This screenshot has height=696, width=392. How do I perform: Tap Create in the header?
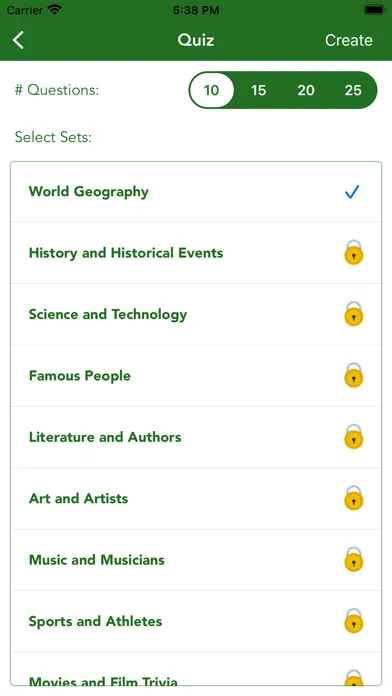[348, 40]
